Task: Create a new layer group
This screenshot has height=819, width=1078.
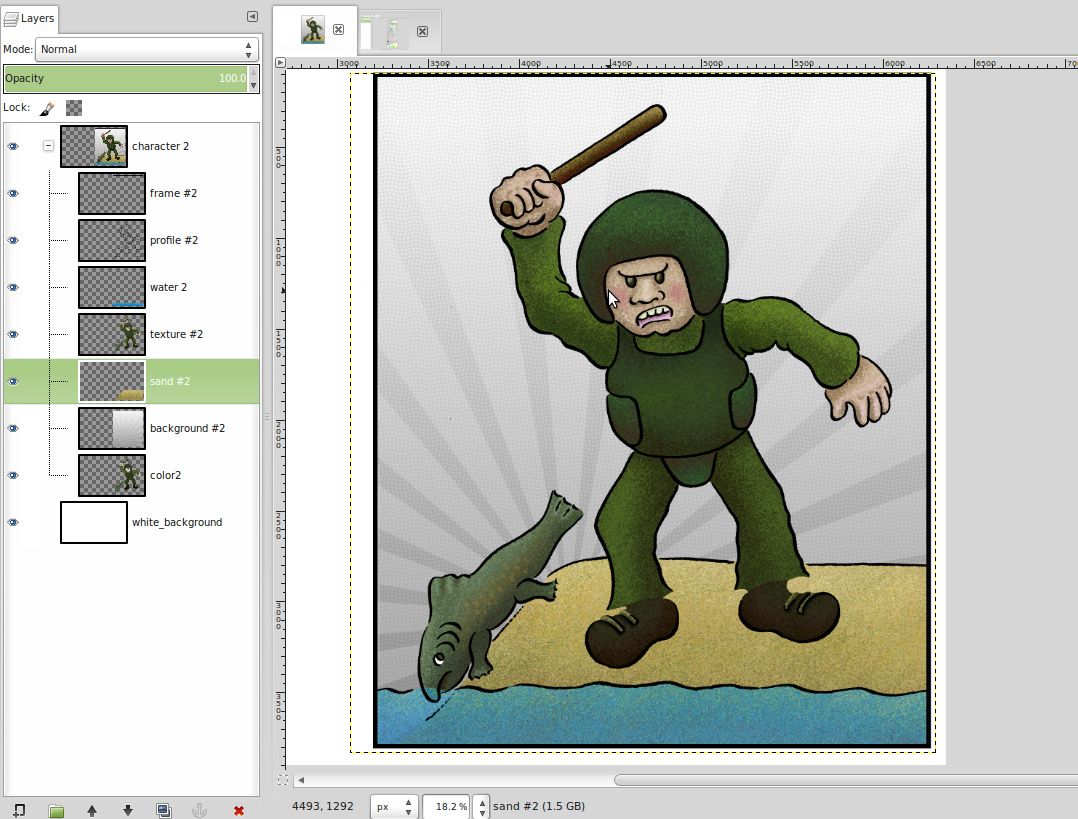Action: pyautogui.click(x=55, y=808)
